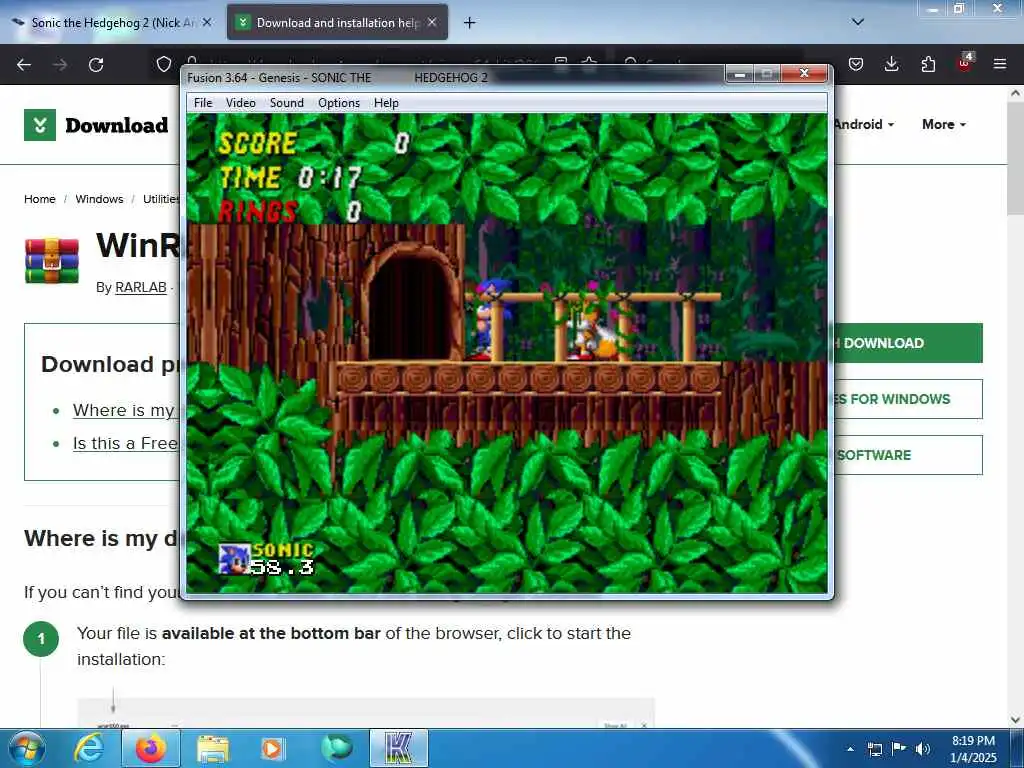This screenshot has width=1024, height=768.
Task: Expand the More navigation dropdown
Action: 944,124
